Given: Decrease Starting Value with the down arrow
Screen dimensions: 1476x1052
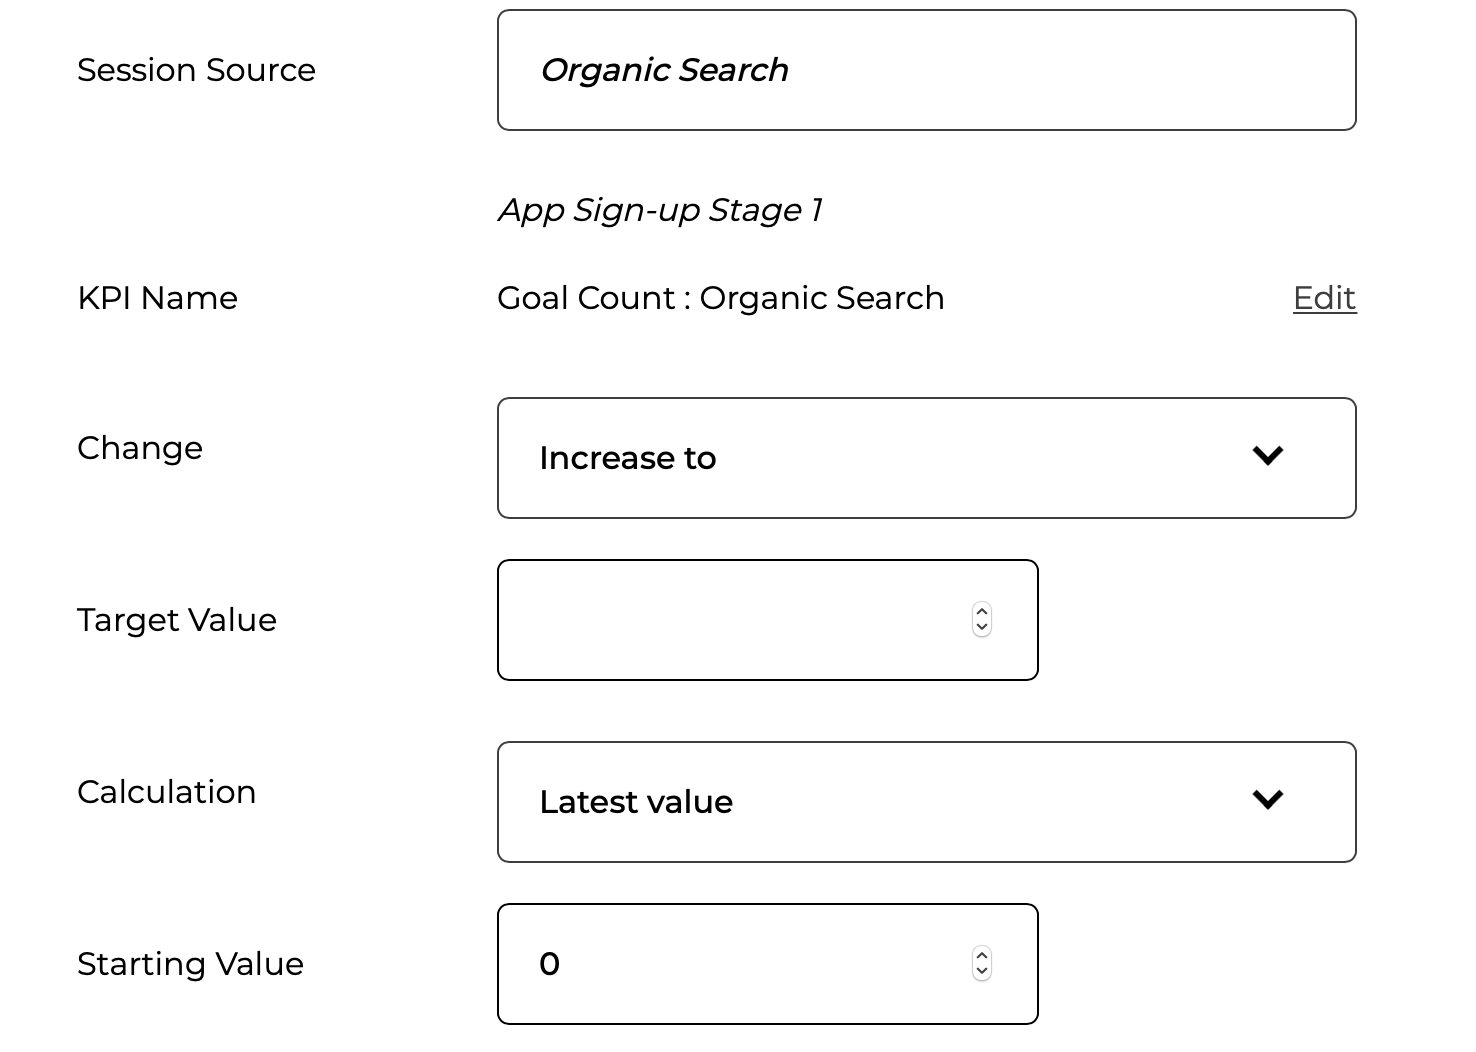Looking at the screenshot, I should point(982,972).
